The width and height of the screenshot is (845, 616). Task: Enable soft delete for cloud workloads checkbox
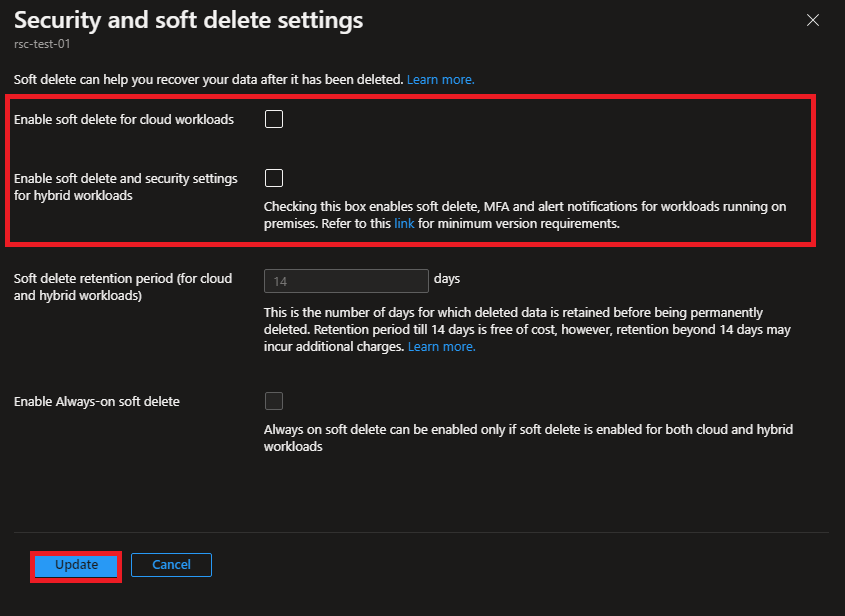pos(274,119)
